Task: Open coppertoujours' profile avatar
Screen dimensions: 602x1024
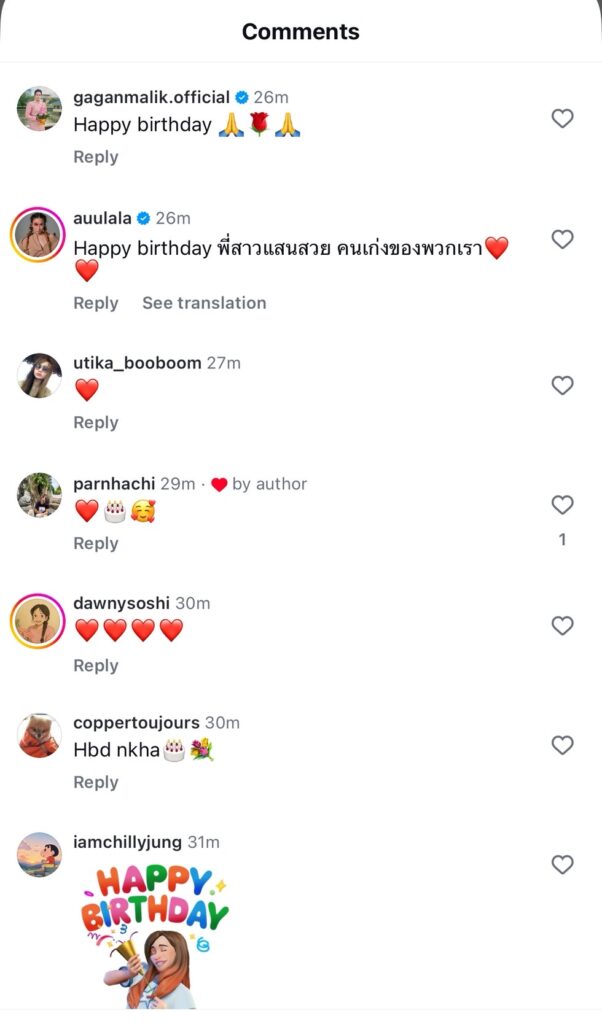Action: 40,735
